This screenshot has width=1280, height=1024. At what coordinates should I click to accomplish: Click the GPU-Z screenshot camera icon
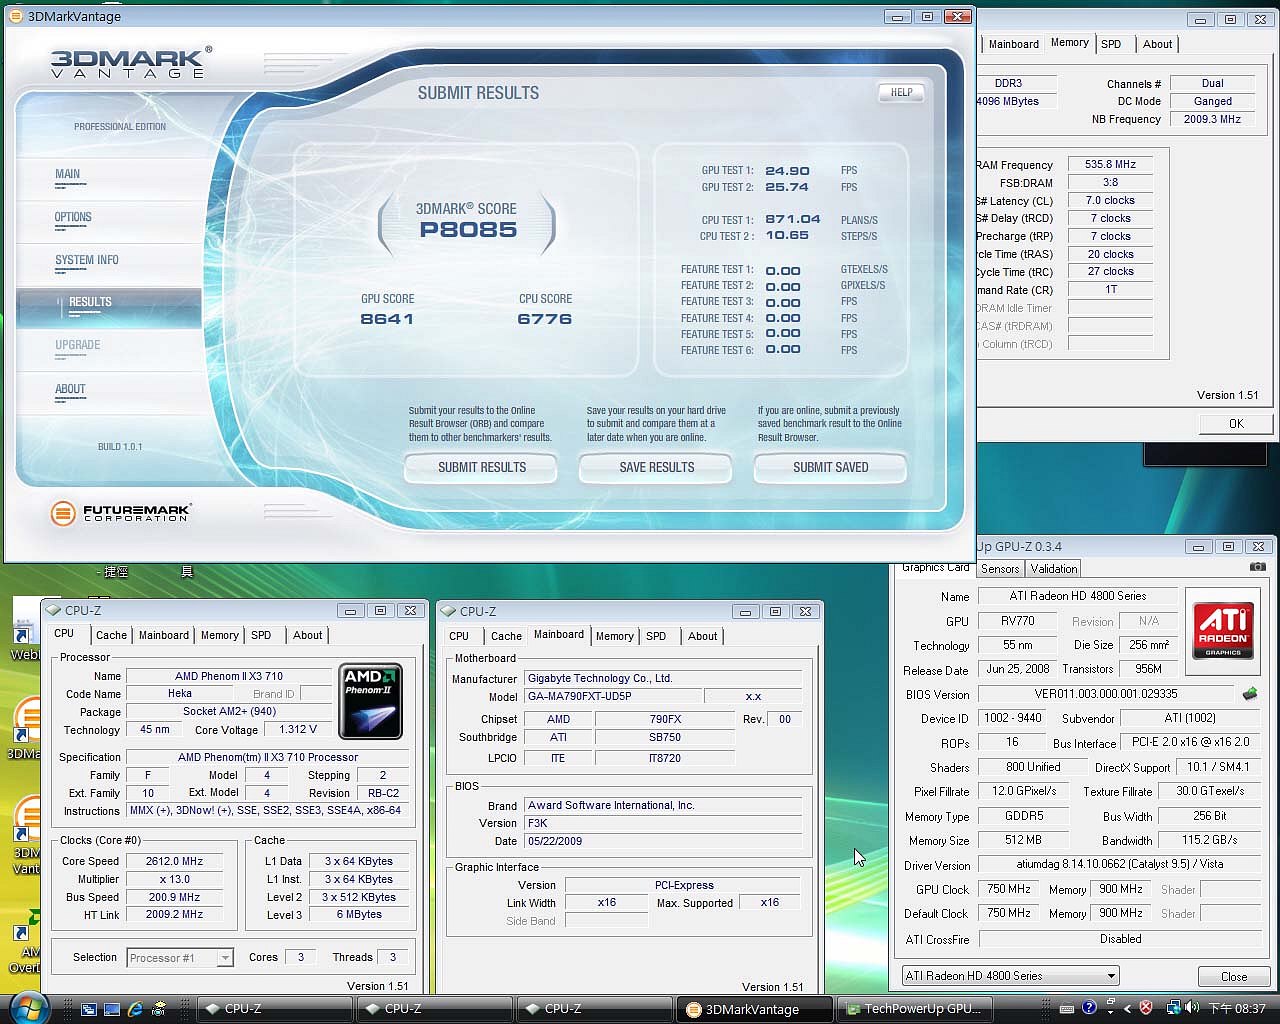pos(1257,567)
